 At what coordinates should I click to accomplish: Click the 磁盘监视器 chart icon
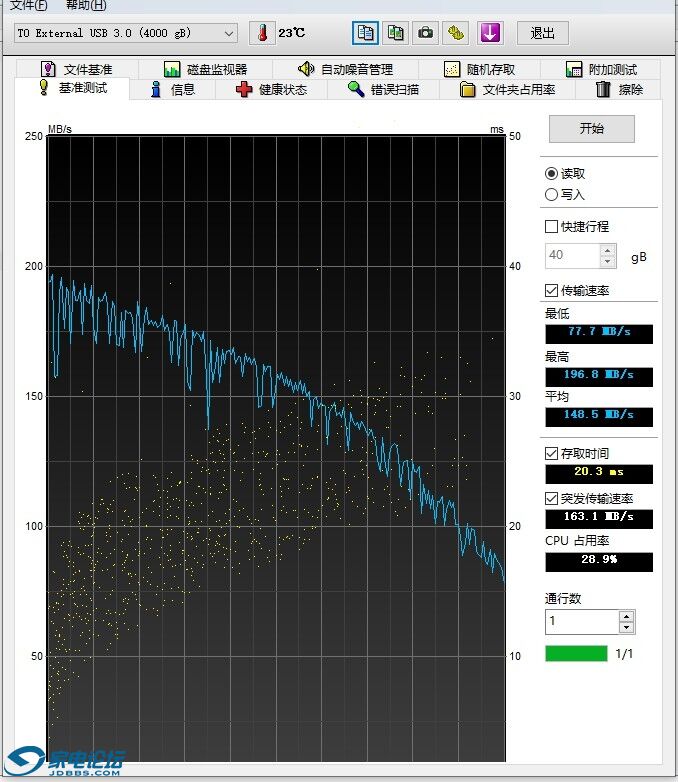[172, 69]
